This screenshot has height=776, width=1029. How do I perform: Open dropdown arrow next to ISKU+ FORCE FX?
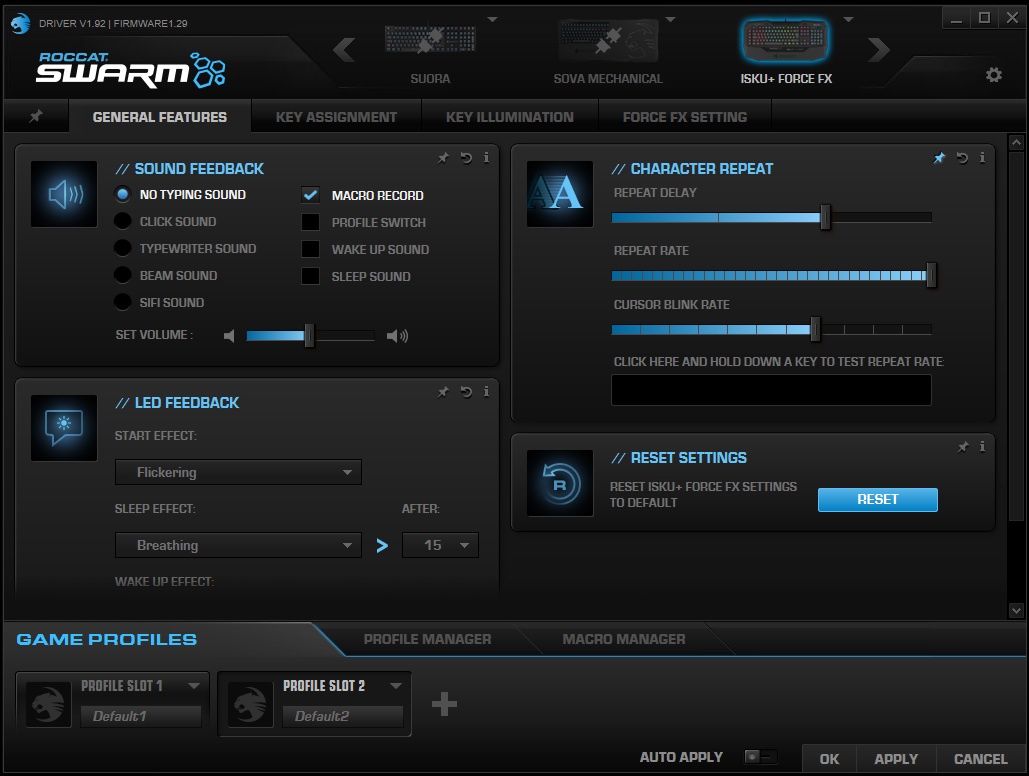848,20
